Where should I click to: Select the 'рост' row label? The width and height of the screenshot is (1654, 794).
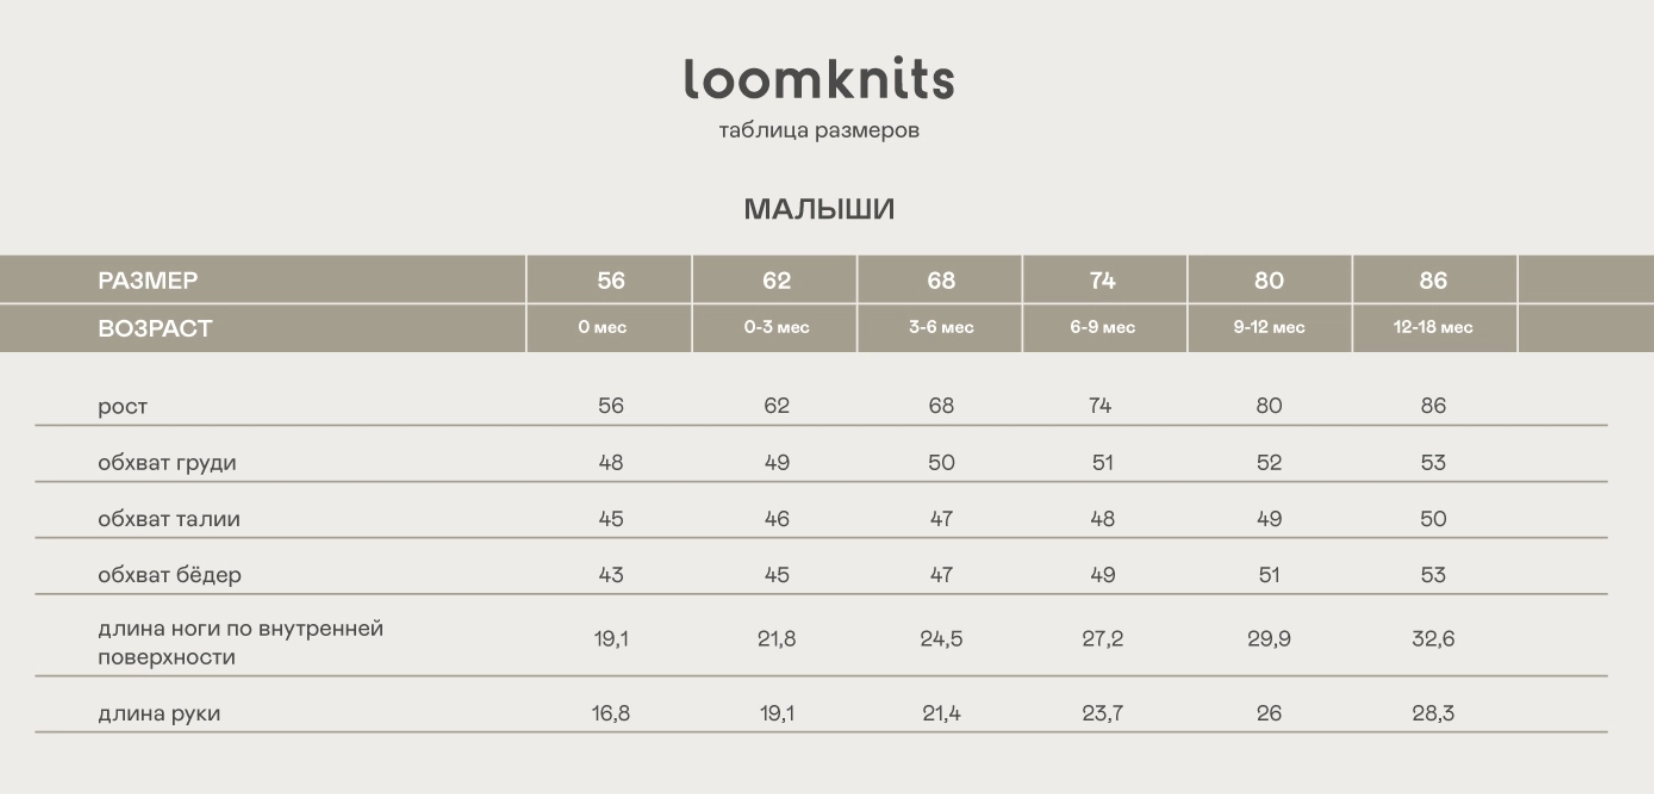[x=123, y=406]
